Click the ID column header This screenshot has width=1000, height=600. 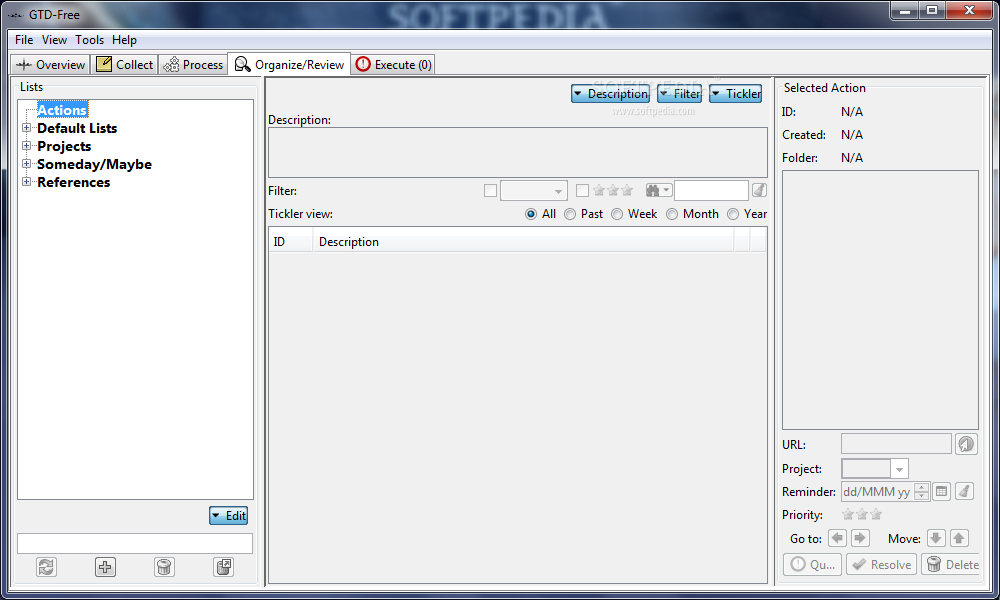(x=290, y=242)
